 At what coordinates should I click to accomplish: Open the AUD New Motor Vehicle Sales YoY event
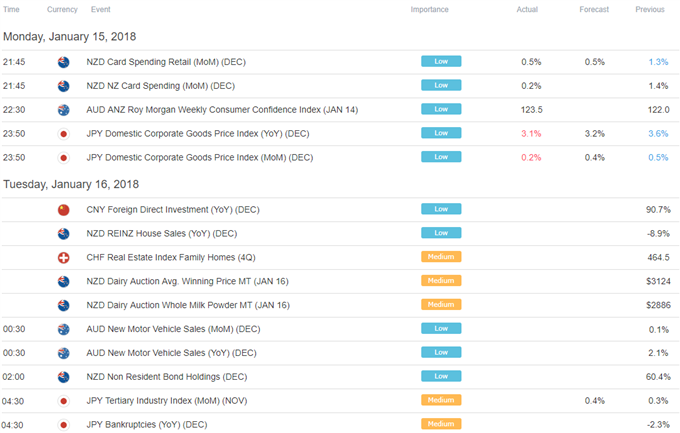(171, 353)
